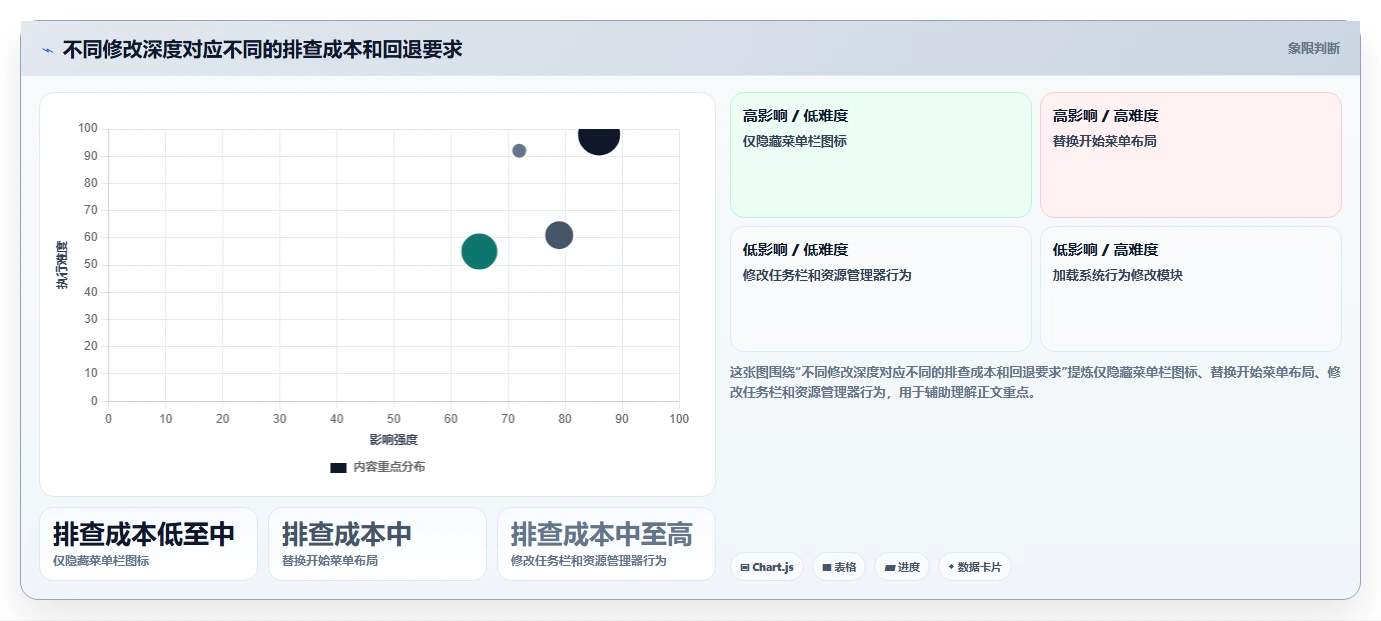Select the 低影响 / 低难度 quadrant card
Screen dimensions: 1381x621
tap(880, 289)
